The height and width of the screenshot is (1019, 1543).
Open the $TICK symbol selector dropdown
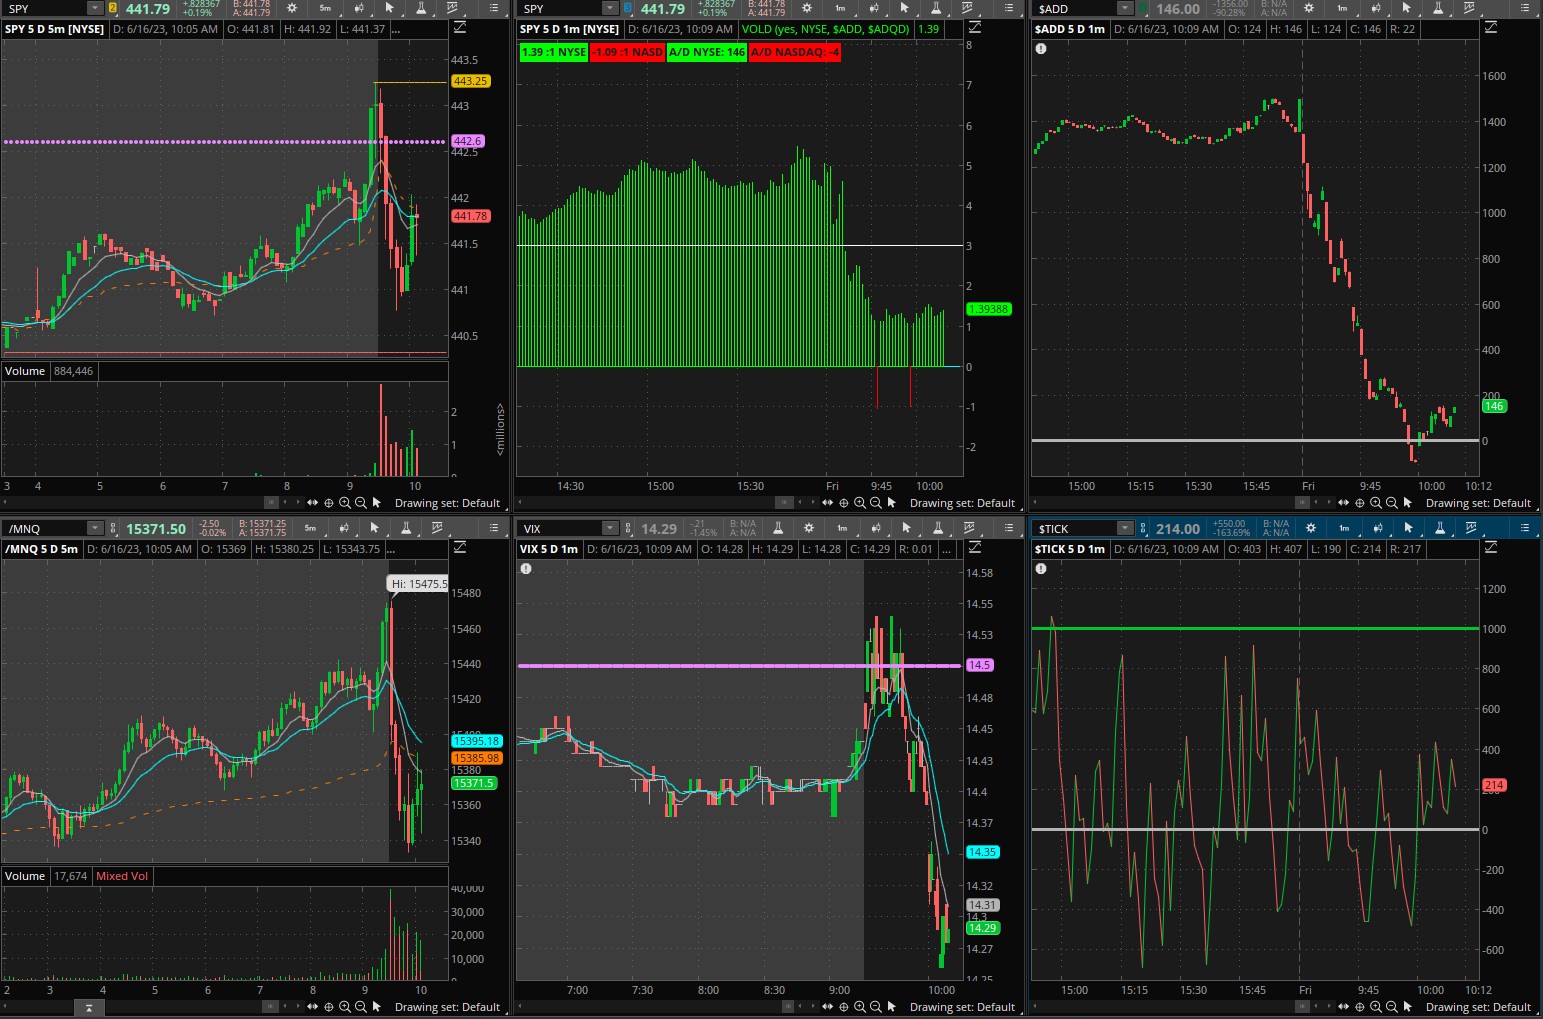1125,528
